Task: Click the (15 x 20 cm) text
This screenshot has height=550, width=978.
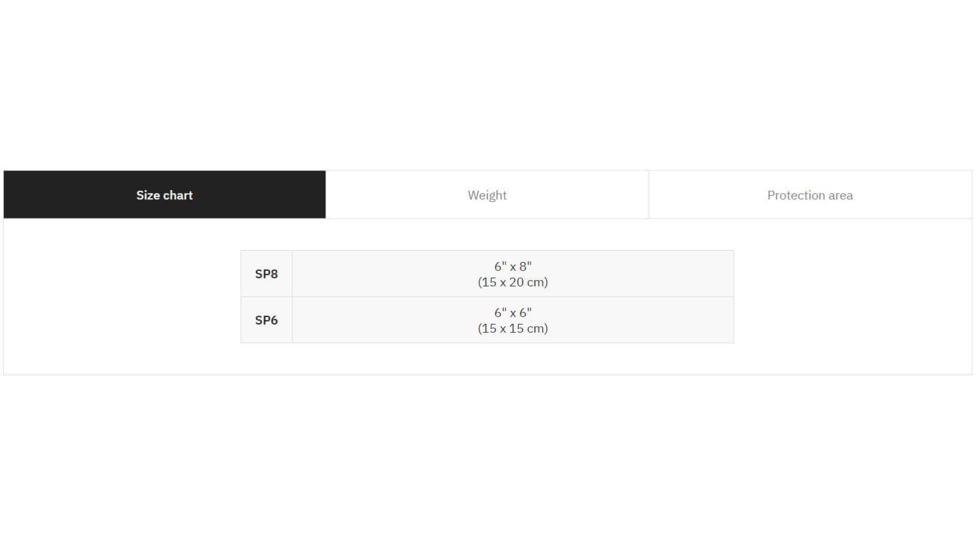Action: pos(512,282)
